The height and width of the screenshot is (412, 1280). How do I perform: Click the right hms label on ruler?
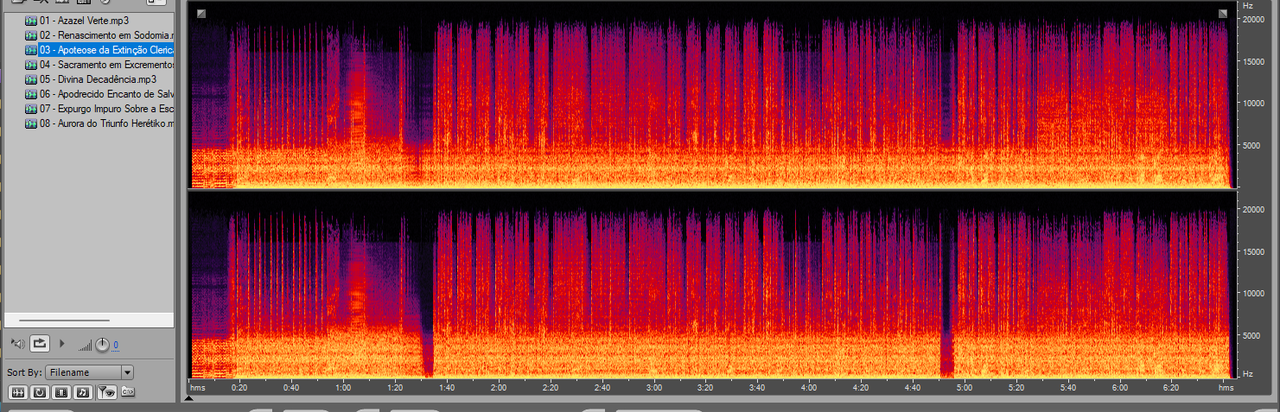point(1226,387)
